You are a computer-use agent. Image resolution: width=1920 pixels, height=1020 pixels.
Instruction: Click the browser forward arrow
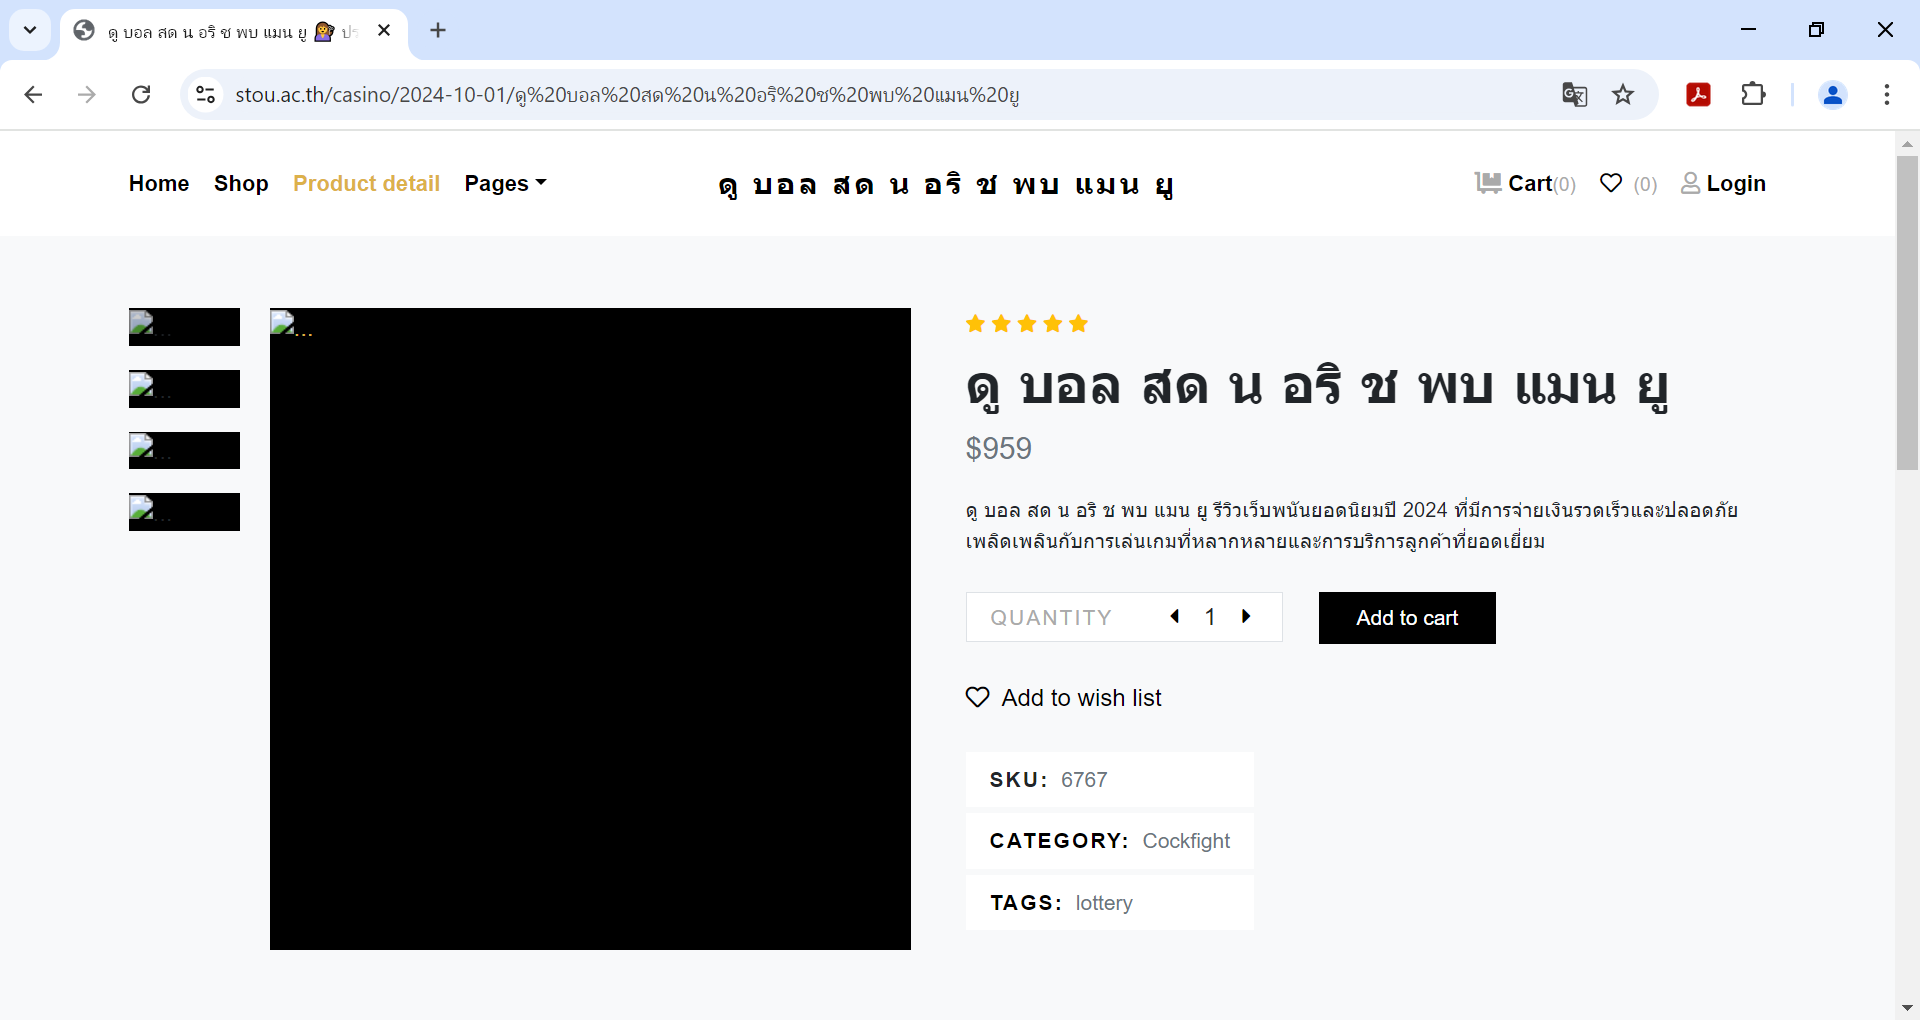coord(87,94)
